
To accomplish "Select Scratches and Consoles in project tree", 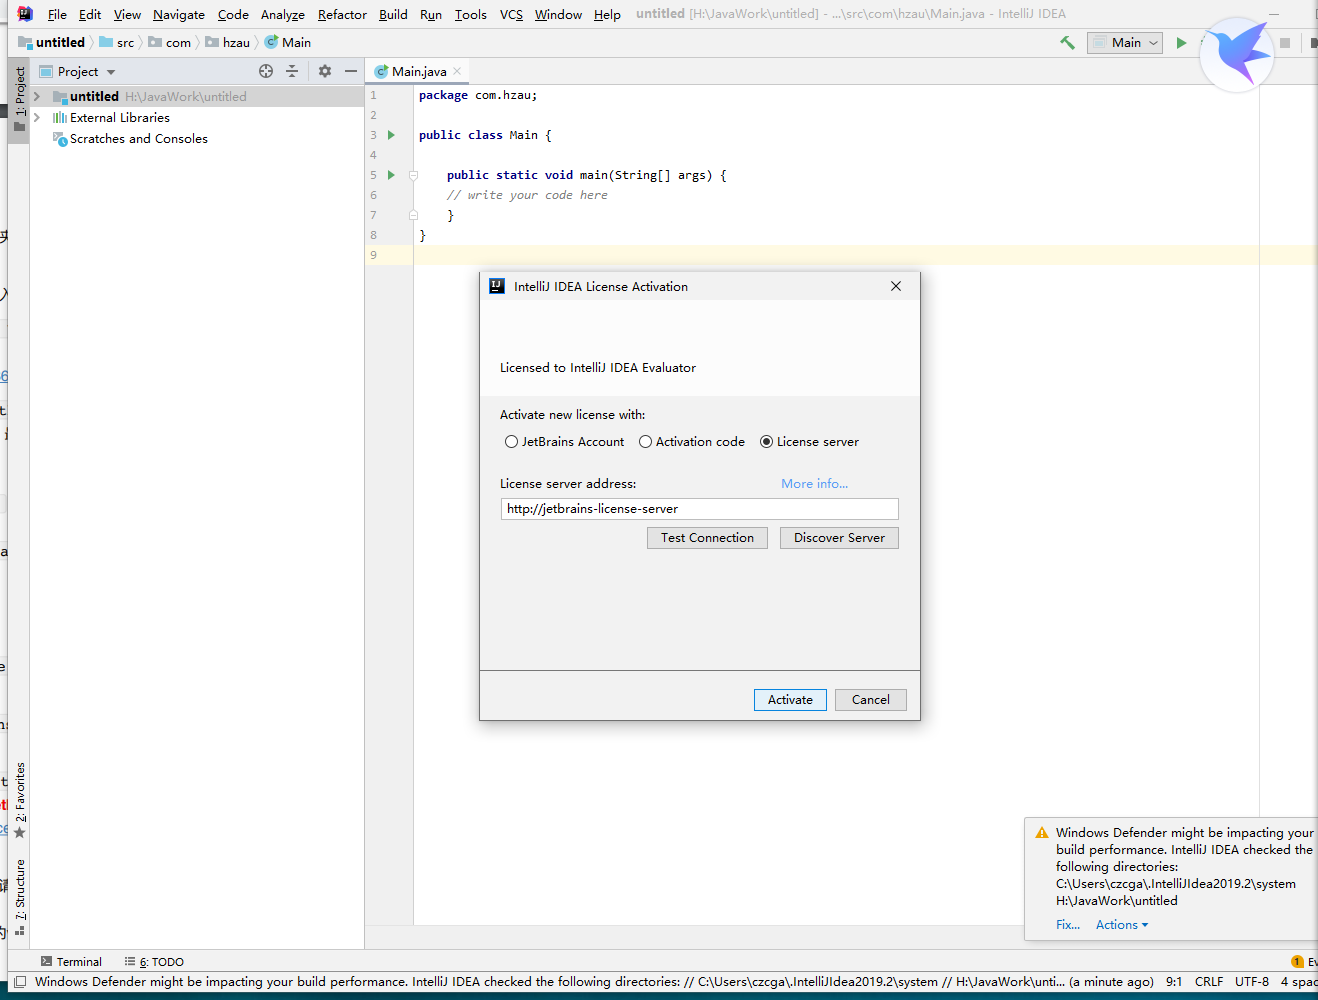I will (139, 139).
